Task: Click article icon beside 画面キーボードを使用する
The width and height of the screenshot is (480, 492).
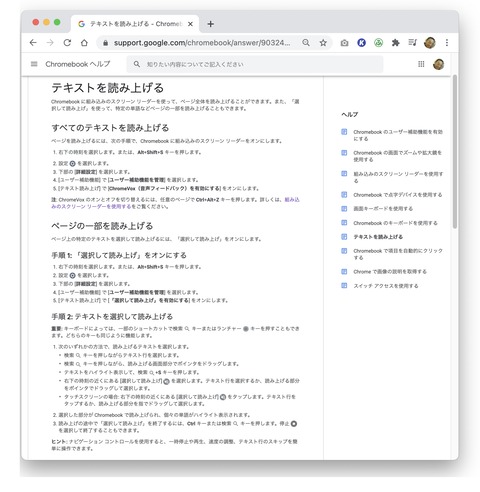Action: [x=344, y=209]
